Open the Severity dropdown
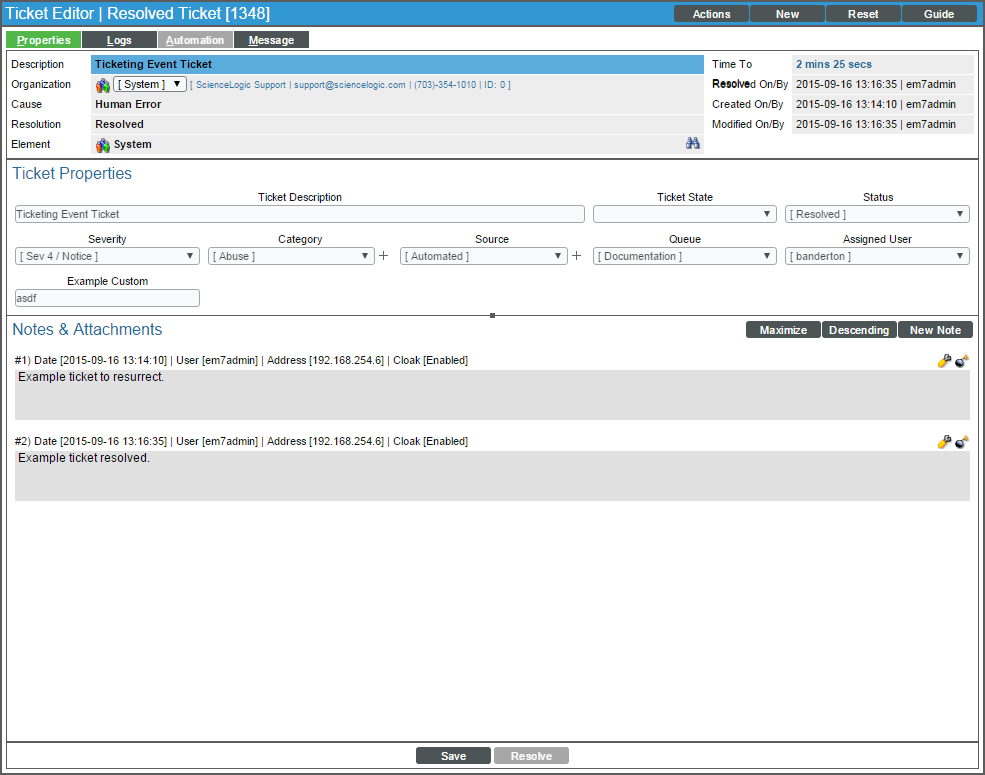Viewport: 985px width, 775px height. pos(107,256)
